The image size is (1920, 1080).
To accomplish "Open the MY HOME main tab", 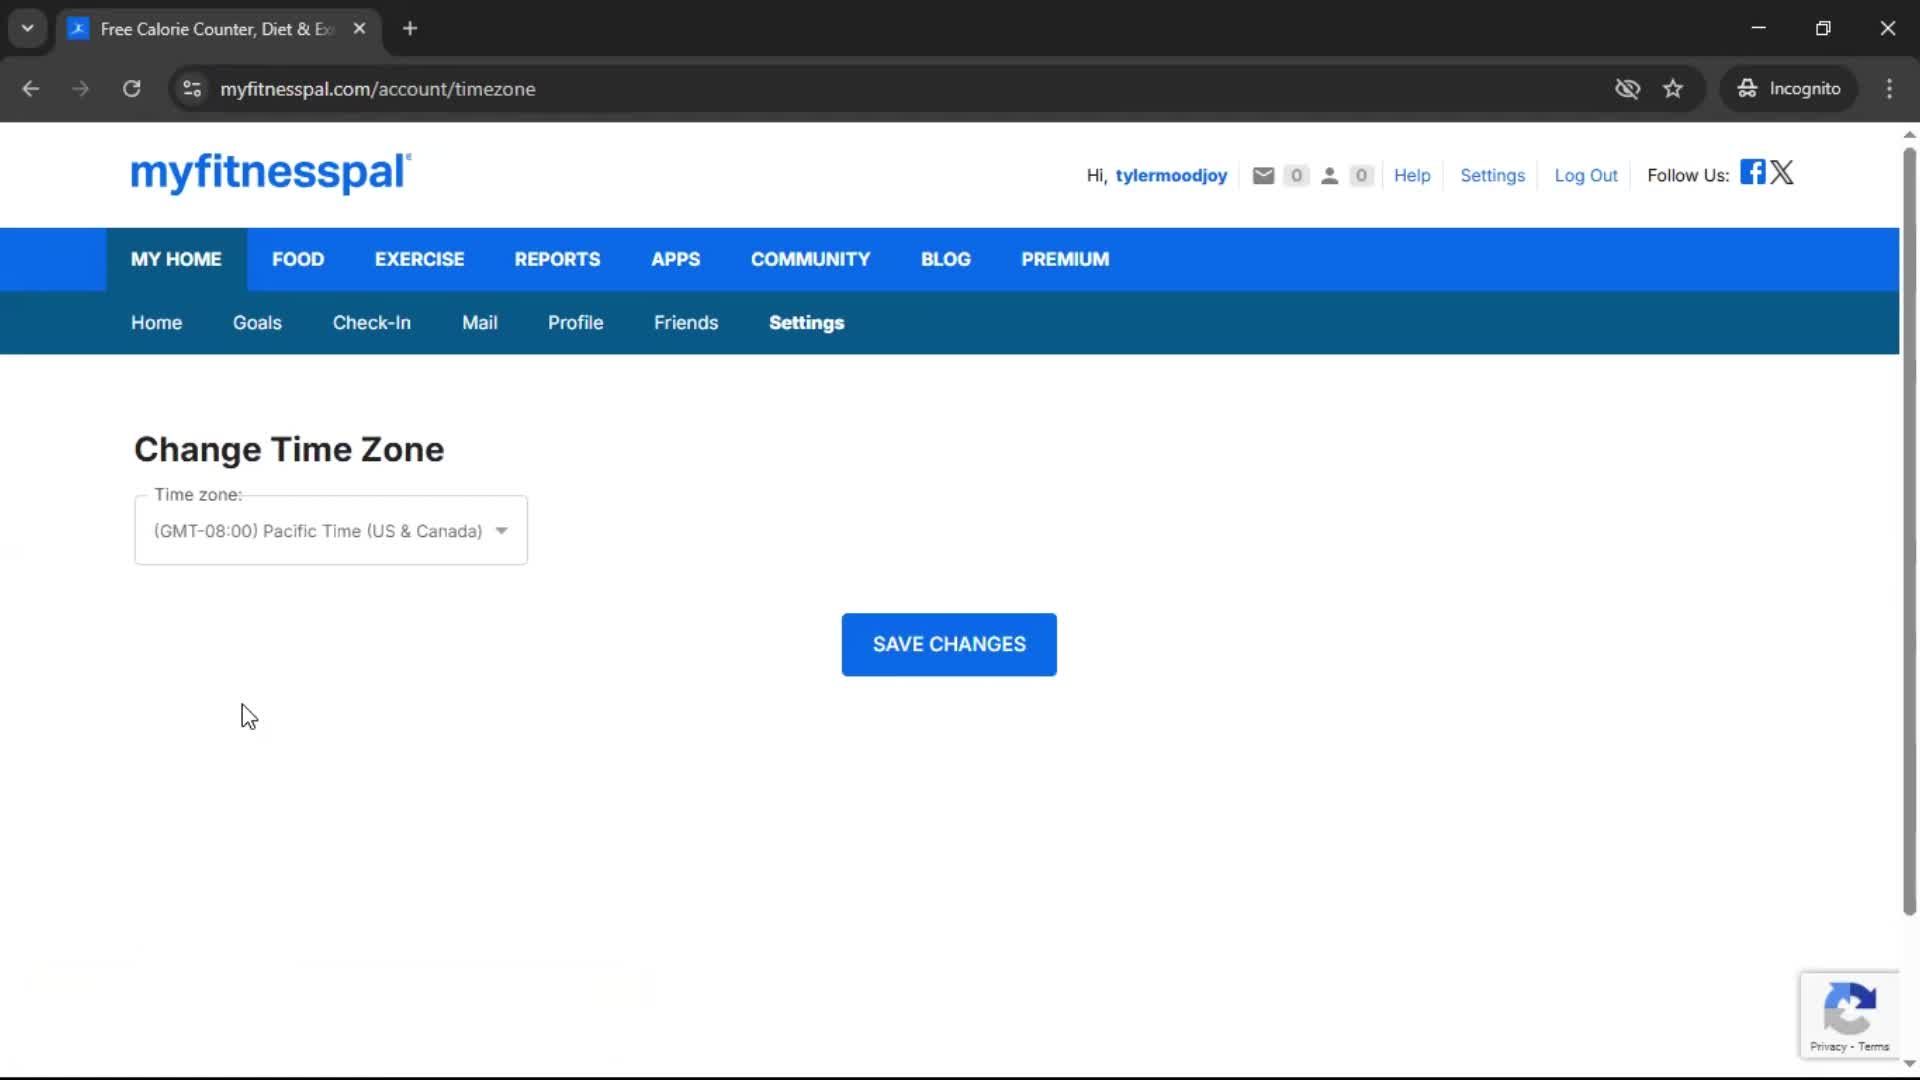I will 176,259.
